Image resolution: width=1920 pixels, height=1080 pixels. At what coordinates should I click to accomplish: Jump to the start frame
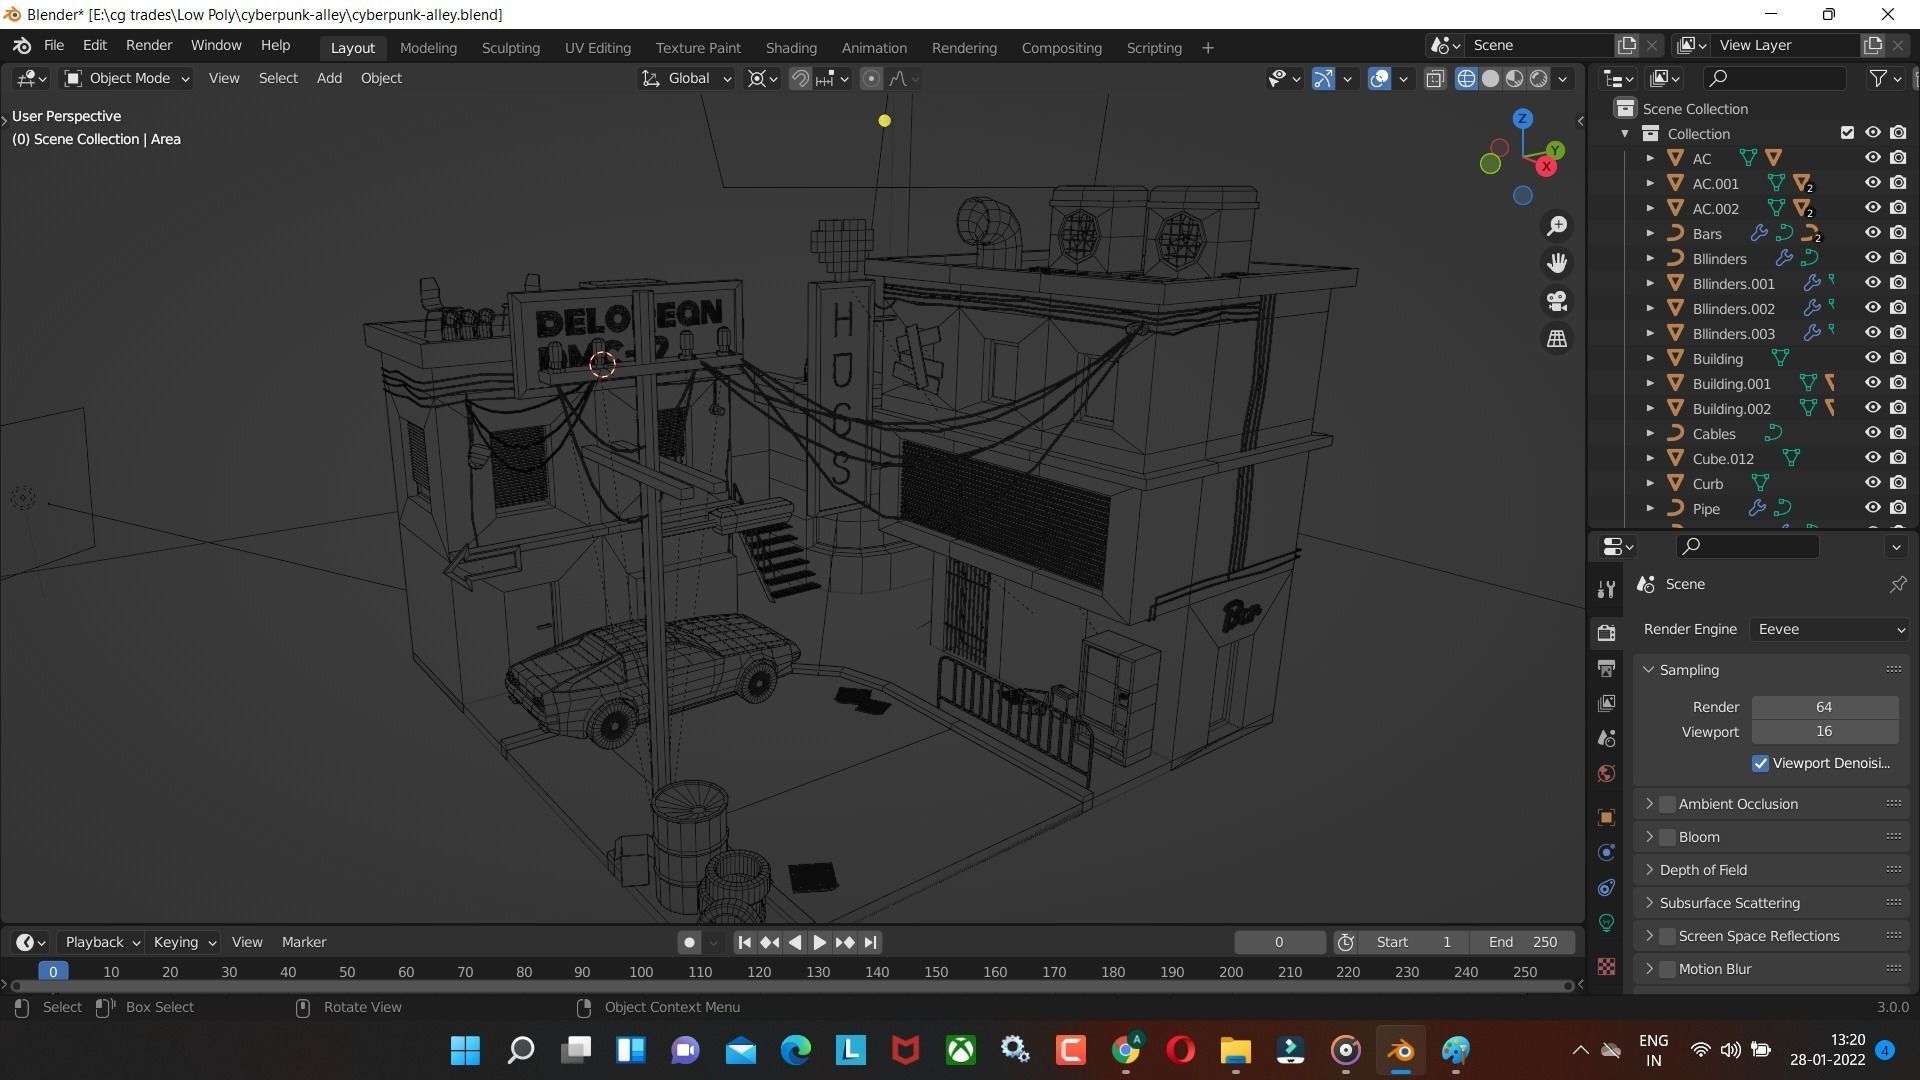pyautogui.click(x=744, y=942)
